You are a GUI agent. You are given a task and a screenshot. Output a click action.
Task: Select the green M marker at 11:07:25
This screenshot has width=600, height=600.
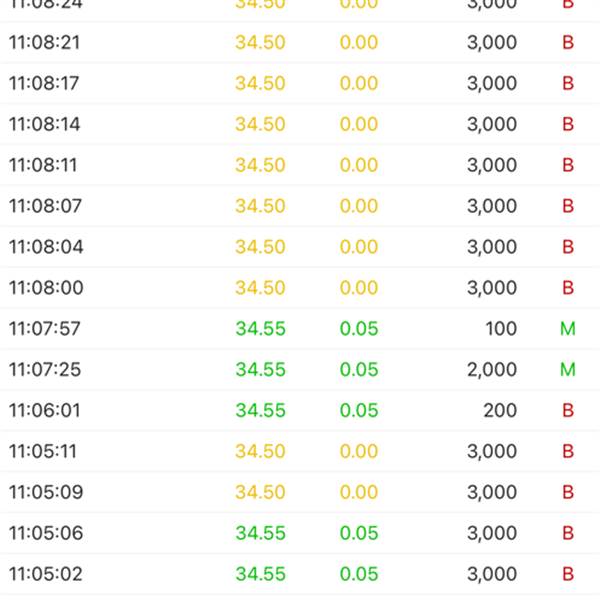[x=568, y=370]
